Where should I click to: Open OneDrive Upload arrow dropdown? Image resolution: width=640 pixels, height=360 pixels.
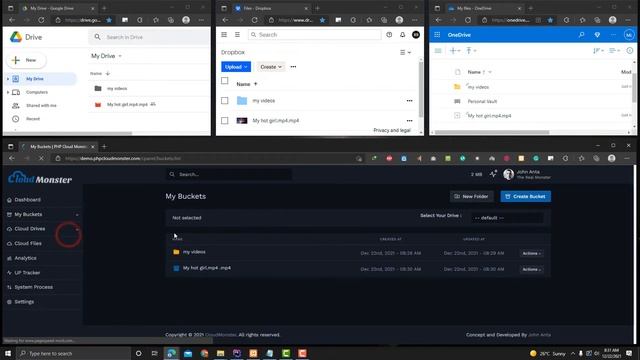pyautogui.click(x=471, y=51)
